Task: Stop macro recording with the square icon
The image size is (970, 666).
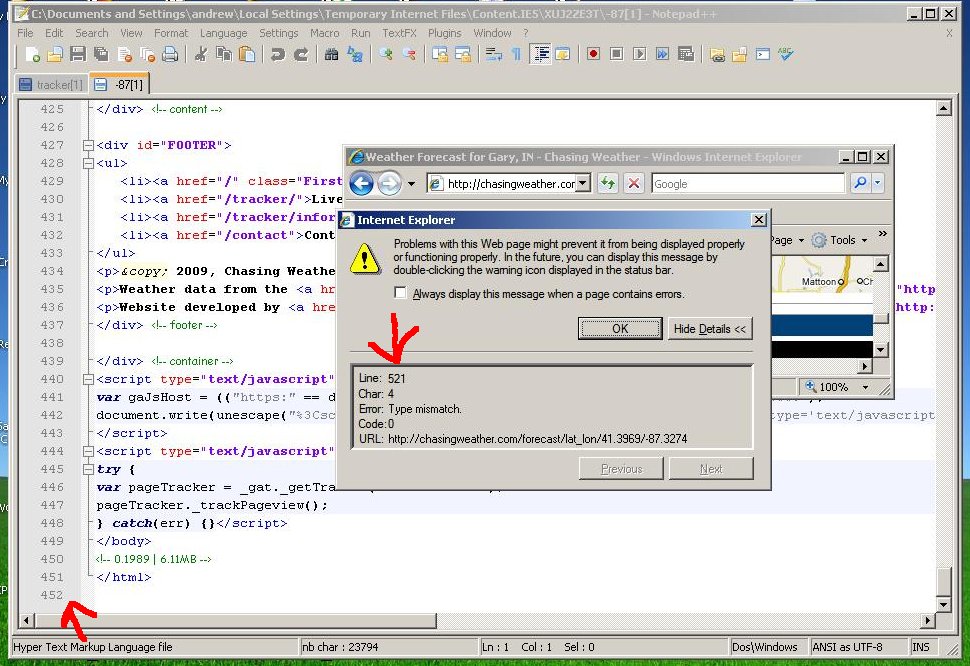Action: [616, 54]
